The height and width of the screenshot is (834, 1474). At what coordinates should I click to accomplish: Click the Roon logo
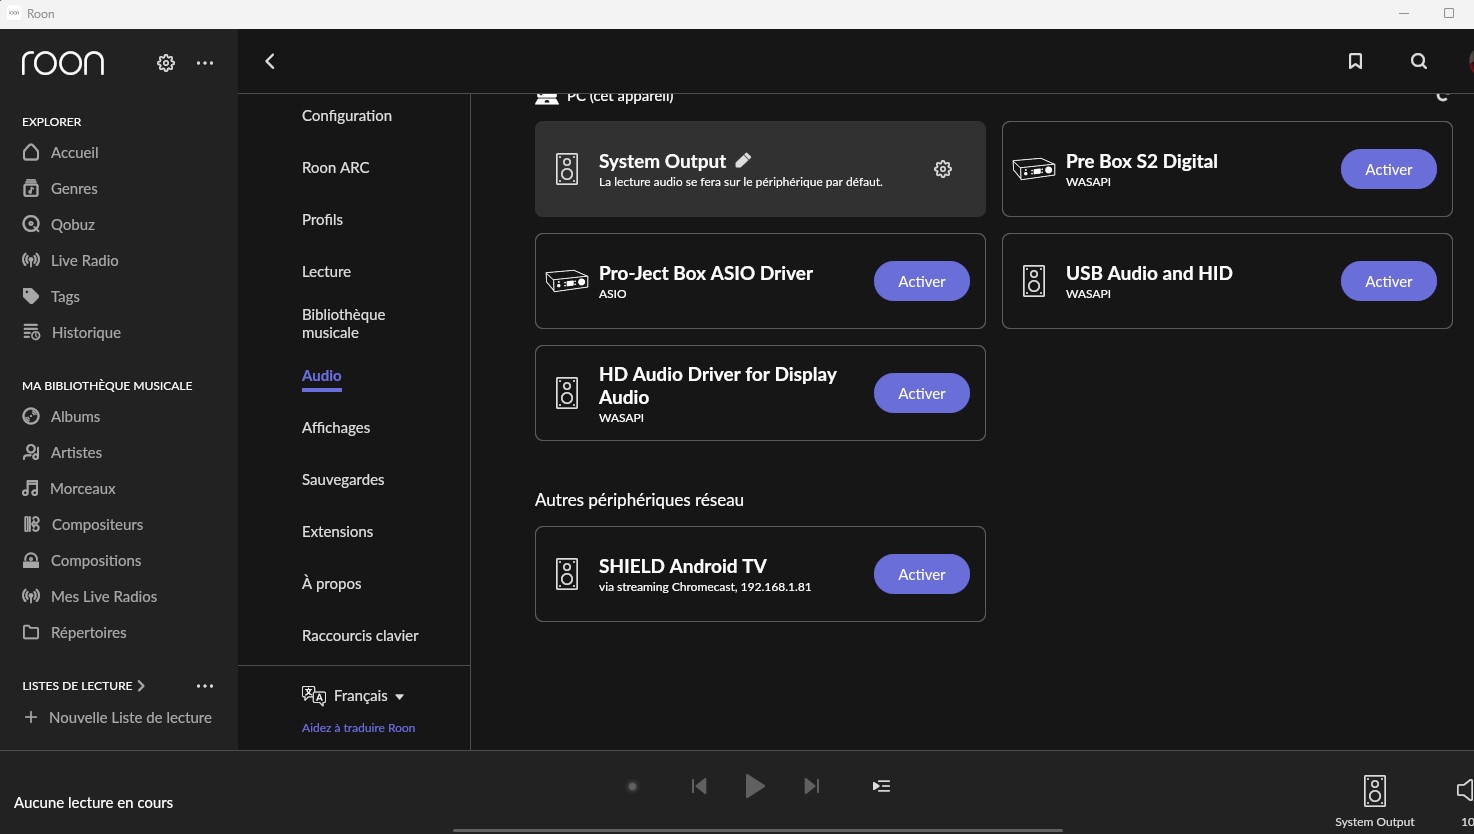[x=63, y=63]
